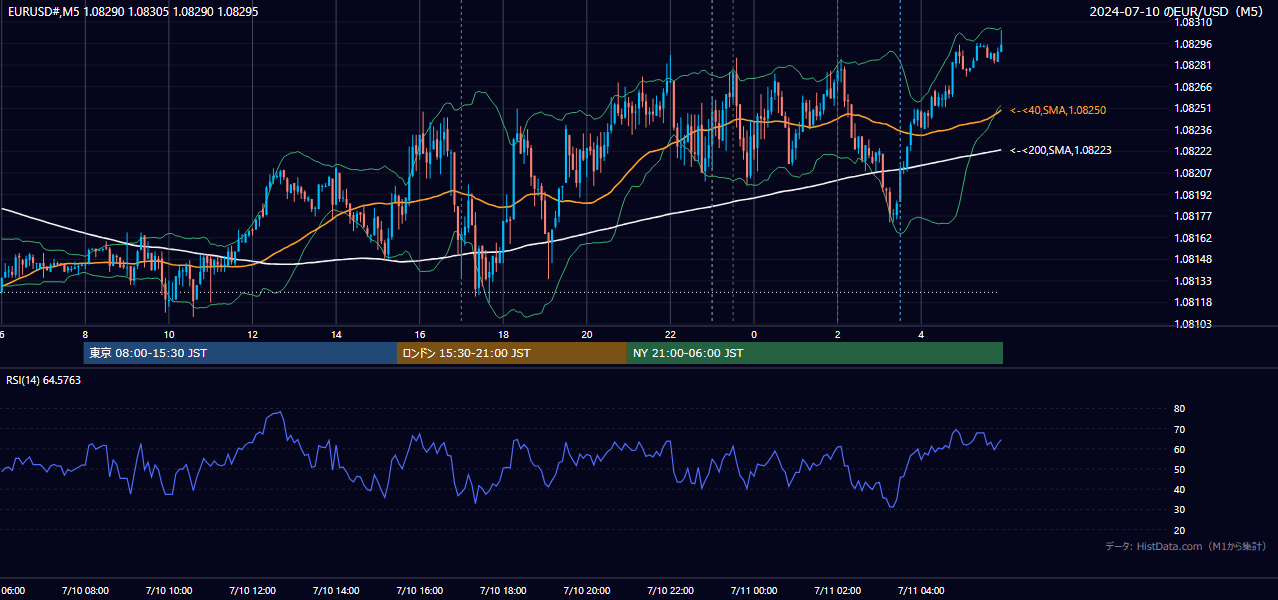This screenshot has width=1278, height=600.
Task: Click price axis label 1.08118
Action: (1193, 302)
